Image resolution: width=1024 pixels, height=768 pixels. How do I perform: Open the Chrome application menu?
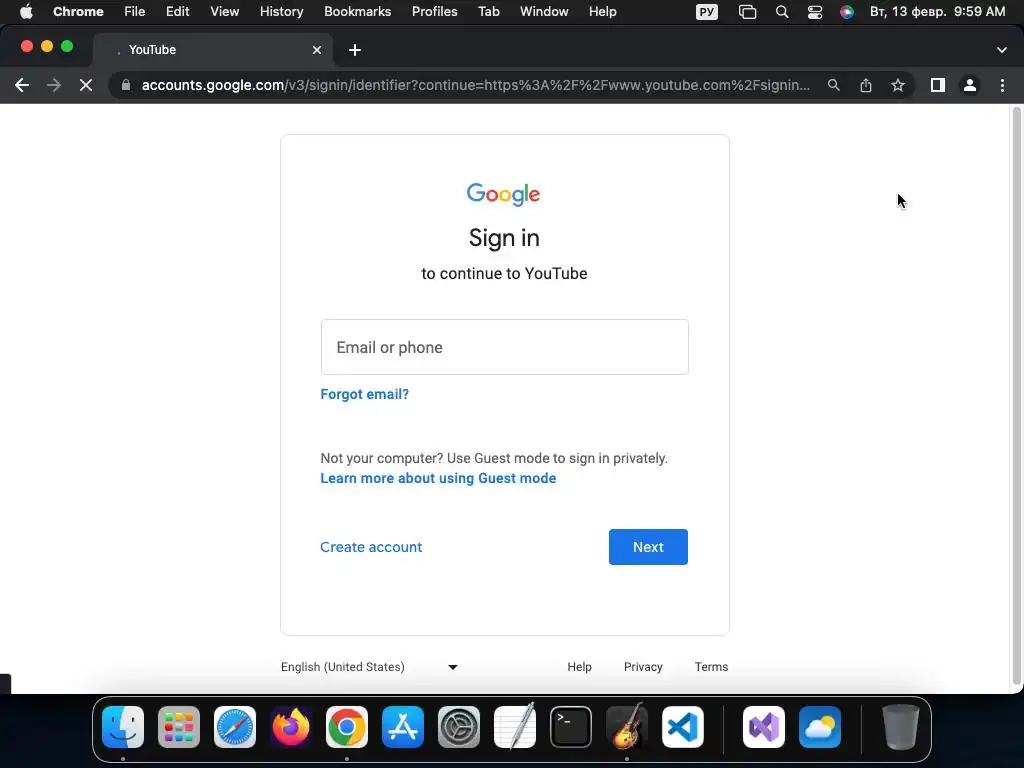coord(78,11)
